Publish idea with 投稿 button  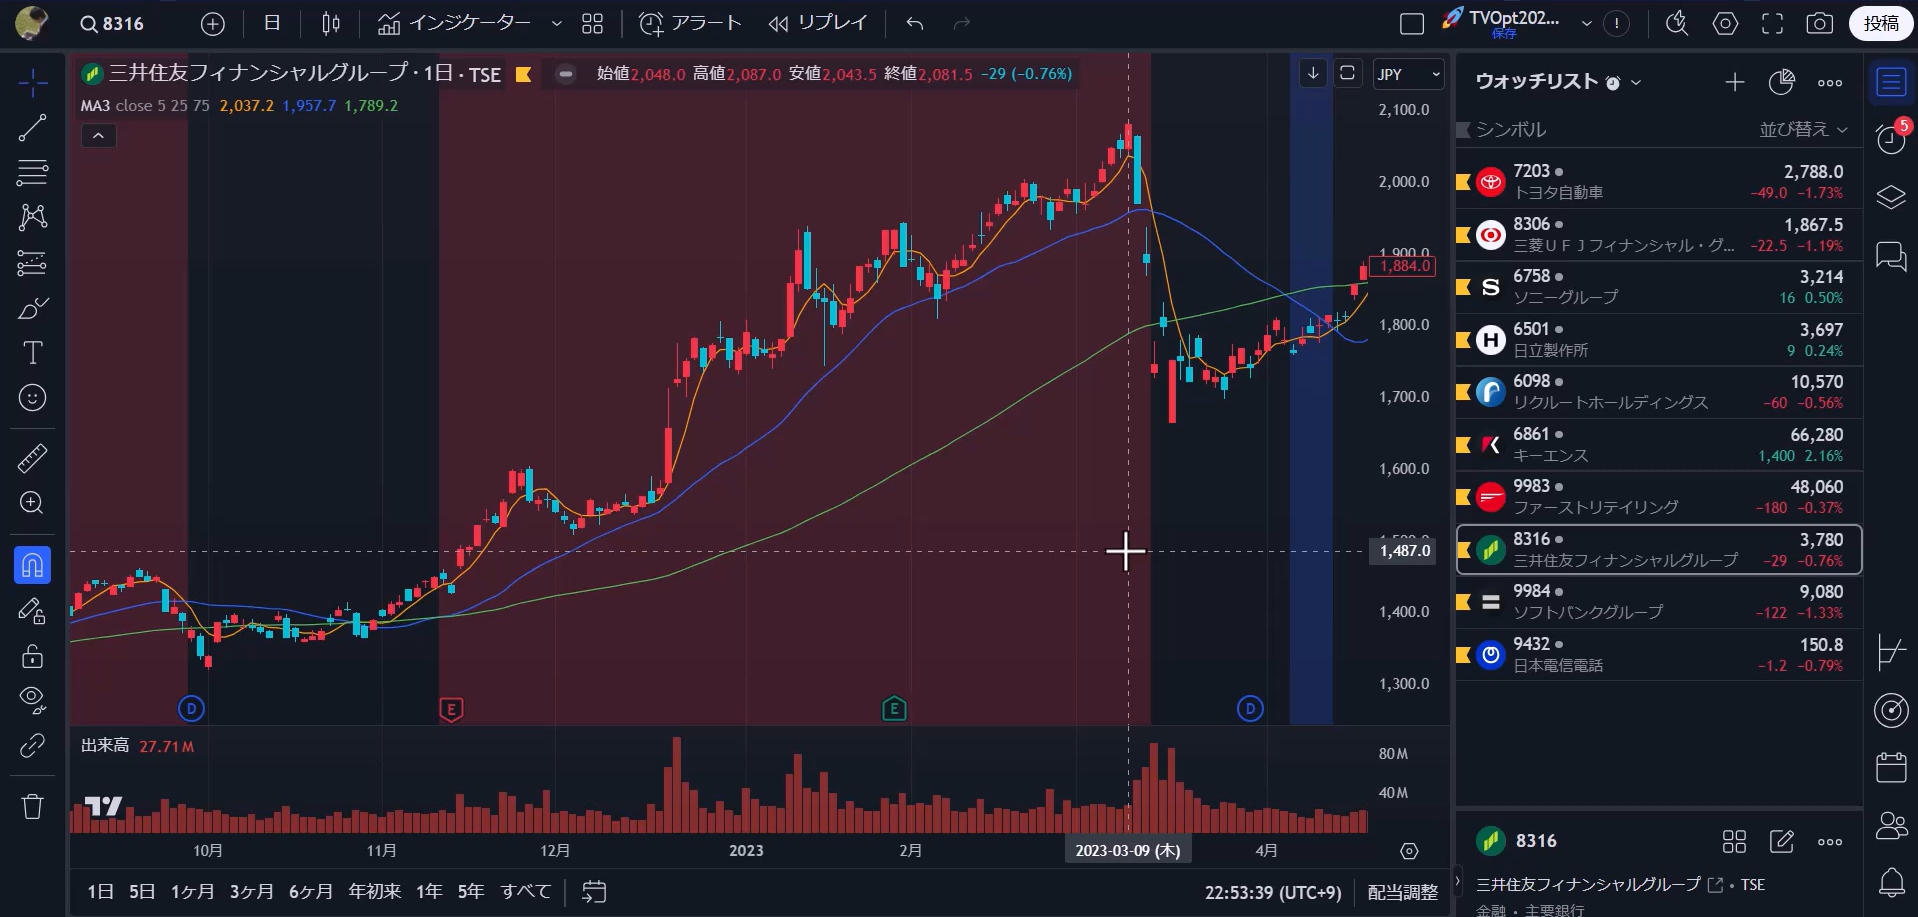click(x=1881, y=23)
